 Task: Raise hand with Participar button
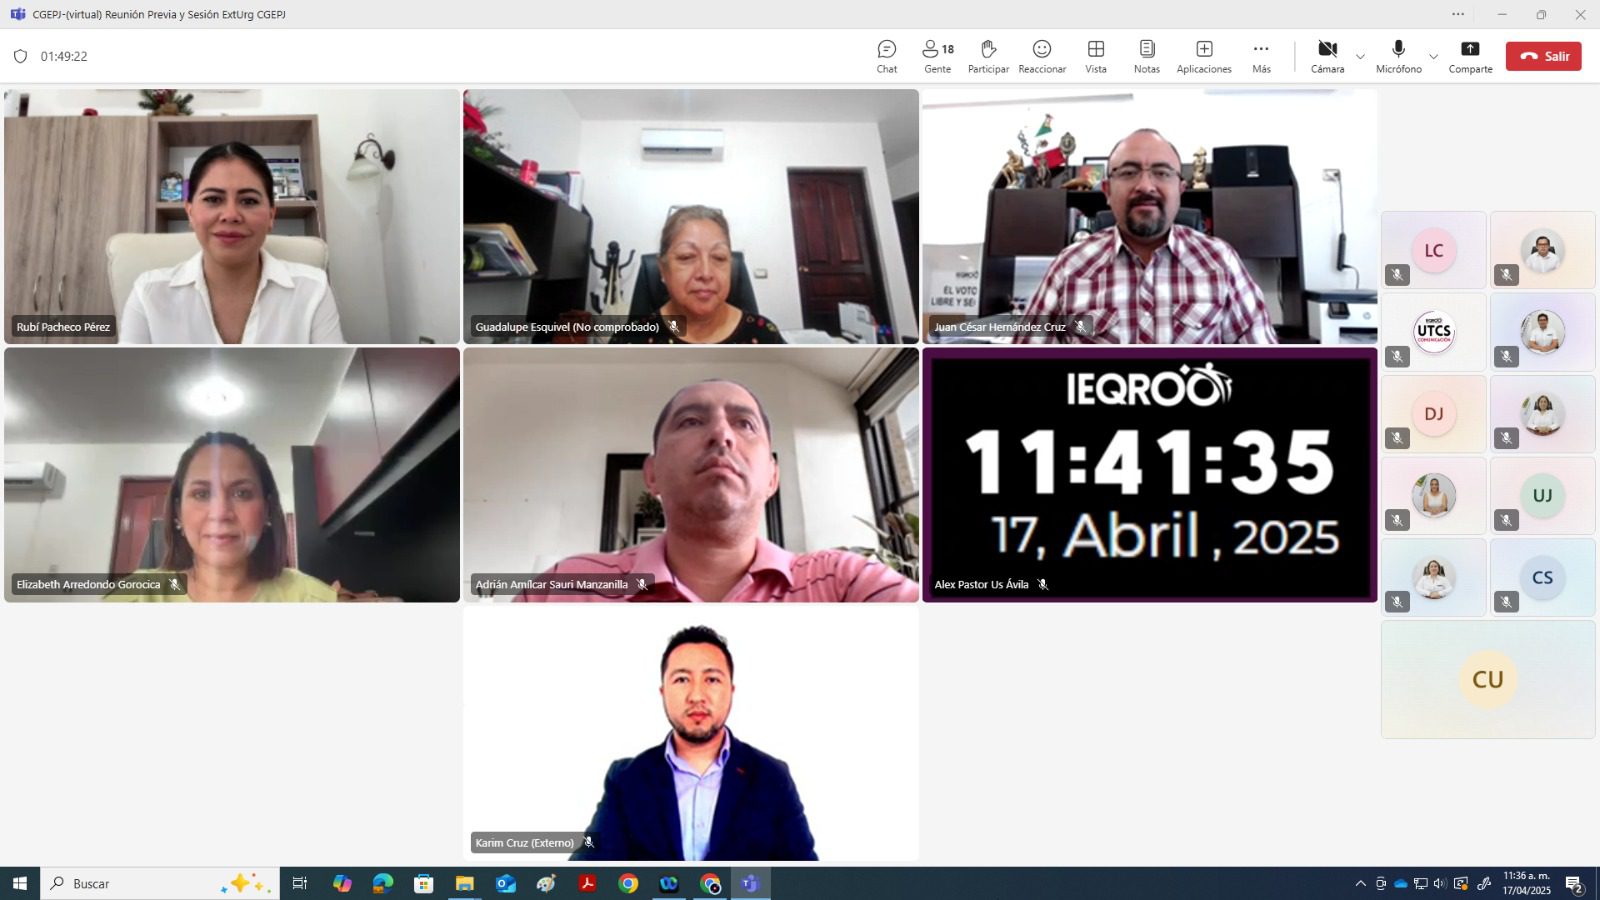click(988, 57)
